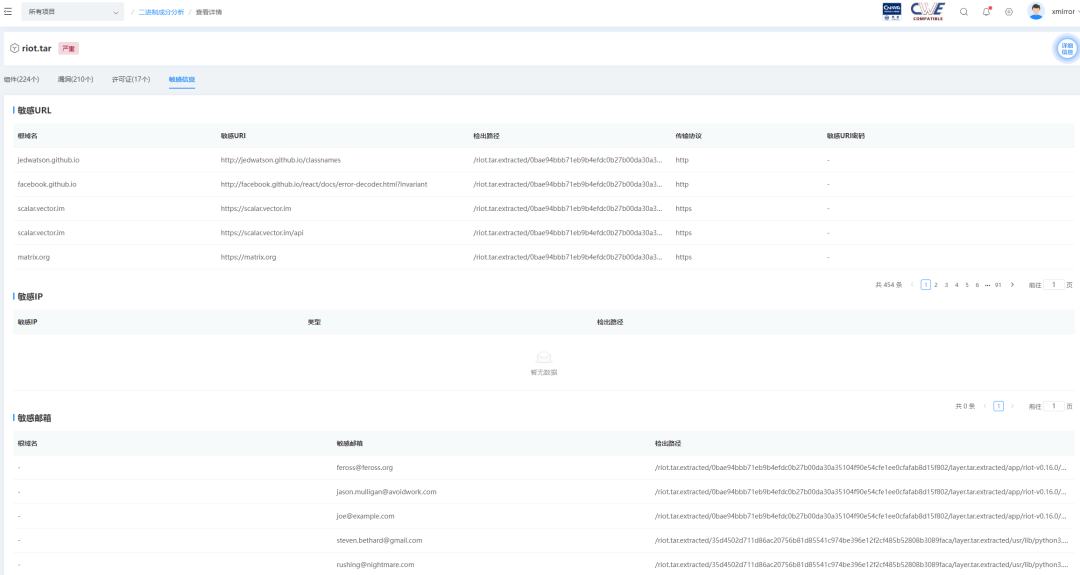The height and width of the screenshot is (575, 1080).
Task: Click next arrow in 敏感IP pagination
Action: tap(1012, 406)
